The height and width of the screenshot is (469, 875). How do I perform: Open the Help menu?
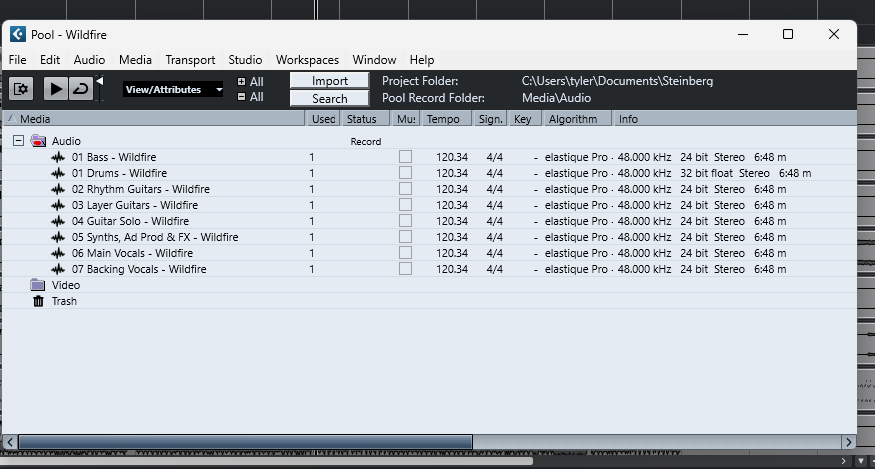pos(422,60)
